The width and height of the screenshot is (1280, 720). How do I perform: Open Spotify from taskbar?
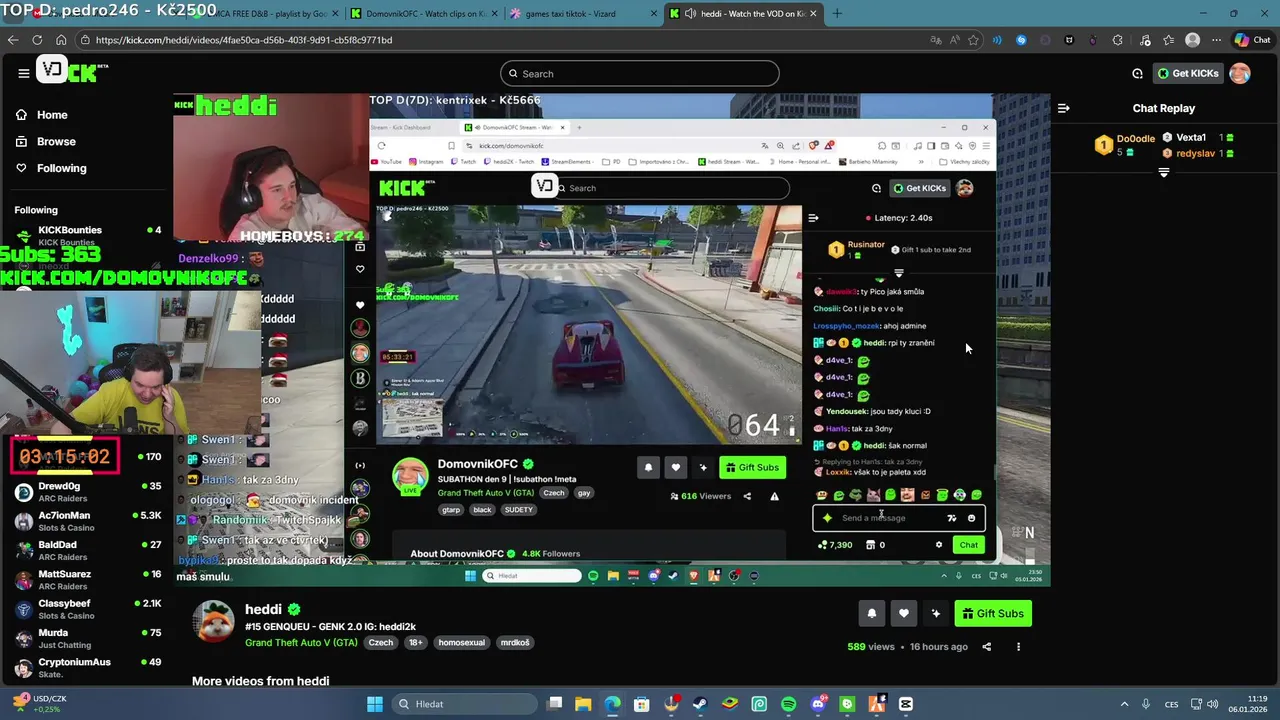[x=788, y=704]
